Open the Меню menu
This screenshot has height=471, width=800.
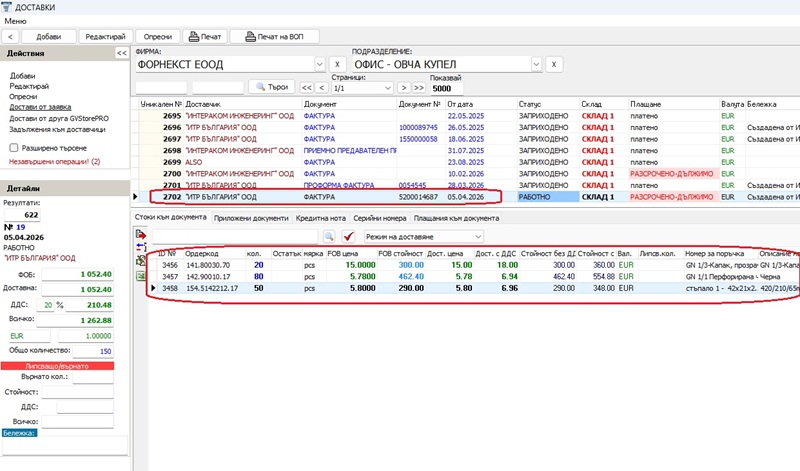click(16, 20)
